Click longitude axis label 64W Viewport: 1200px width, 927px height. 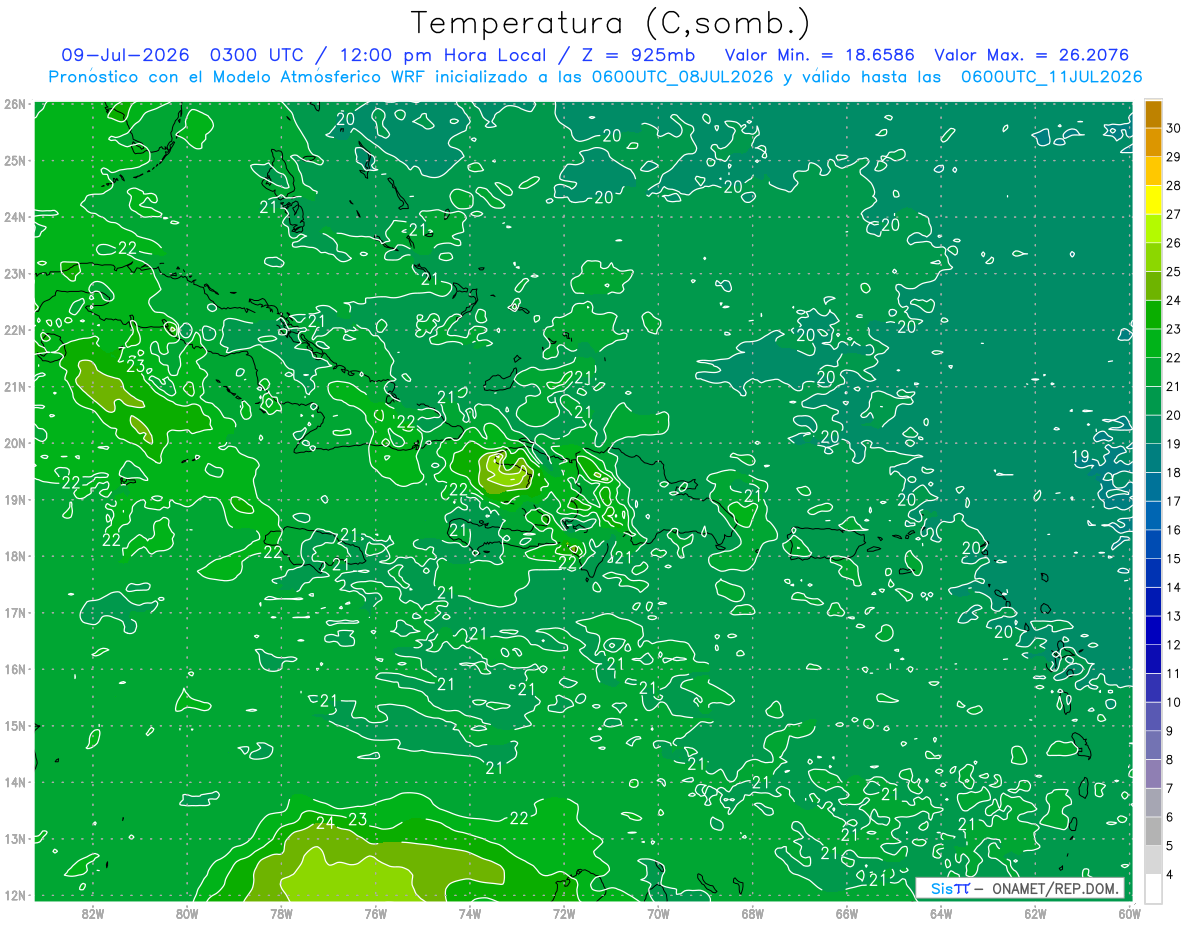point(941,913)
